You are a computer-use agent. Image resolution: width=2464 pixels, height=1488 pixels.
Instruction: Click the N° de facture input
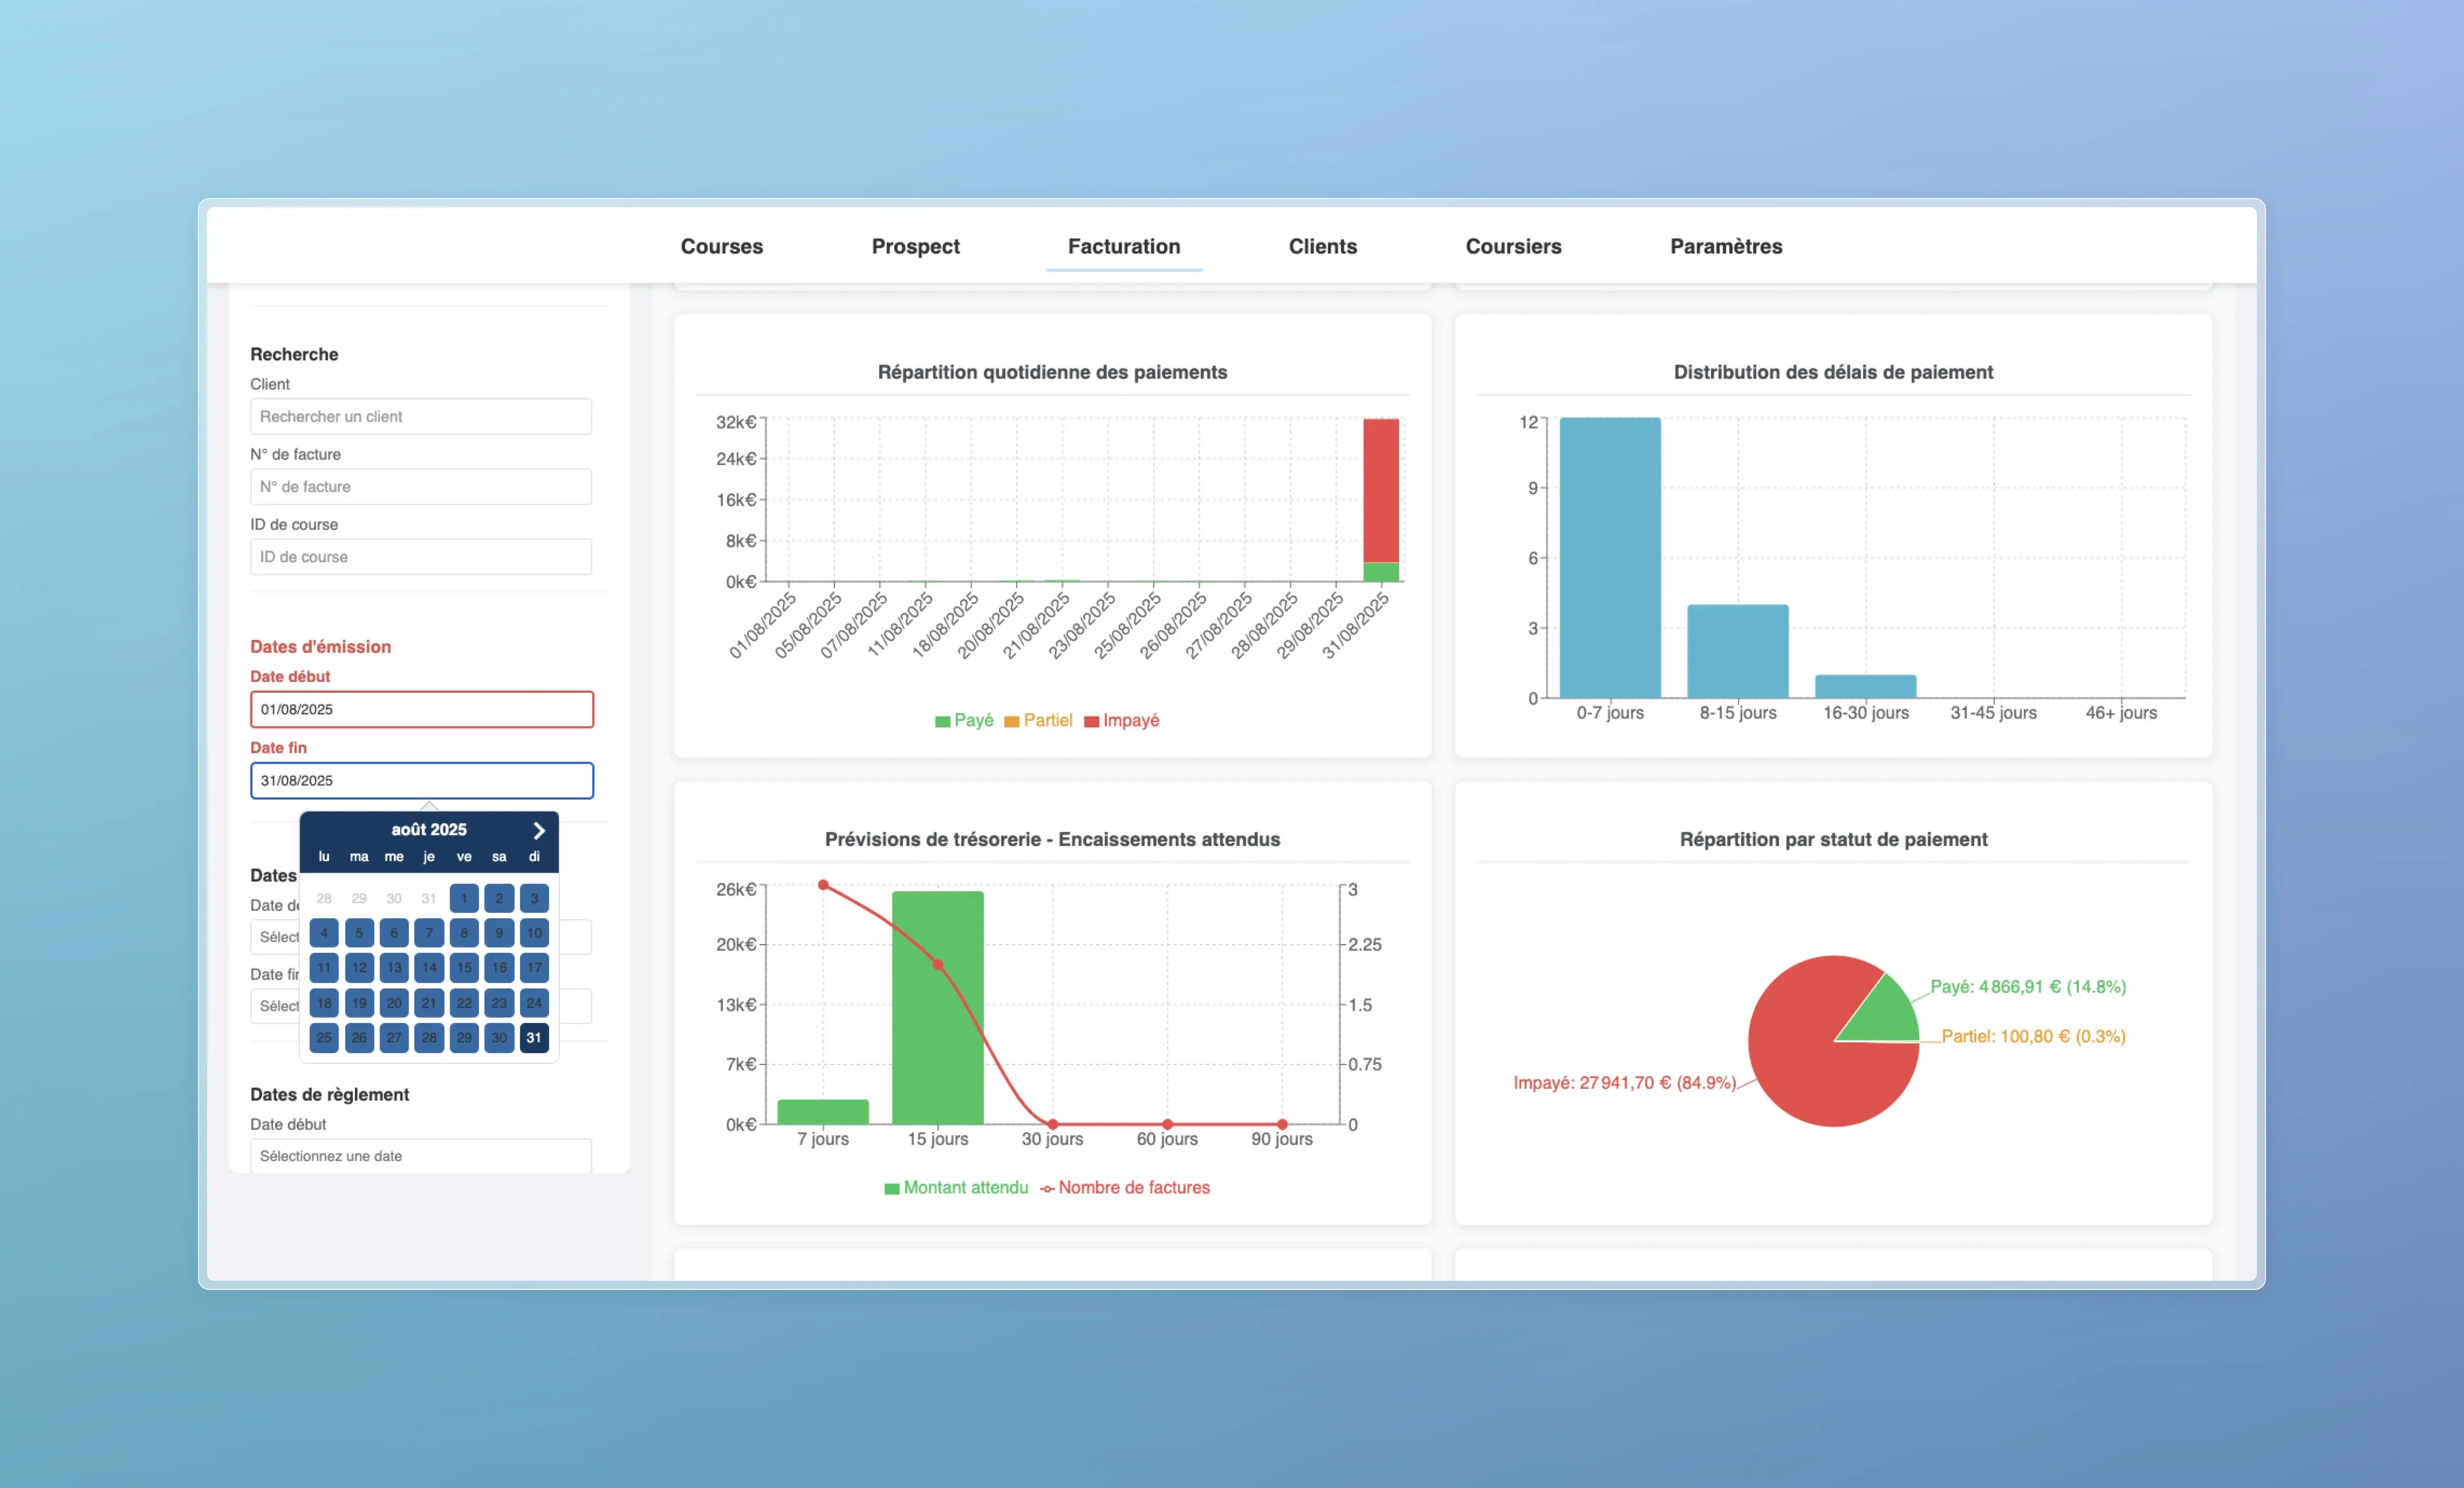coord(421,486)
